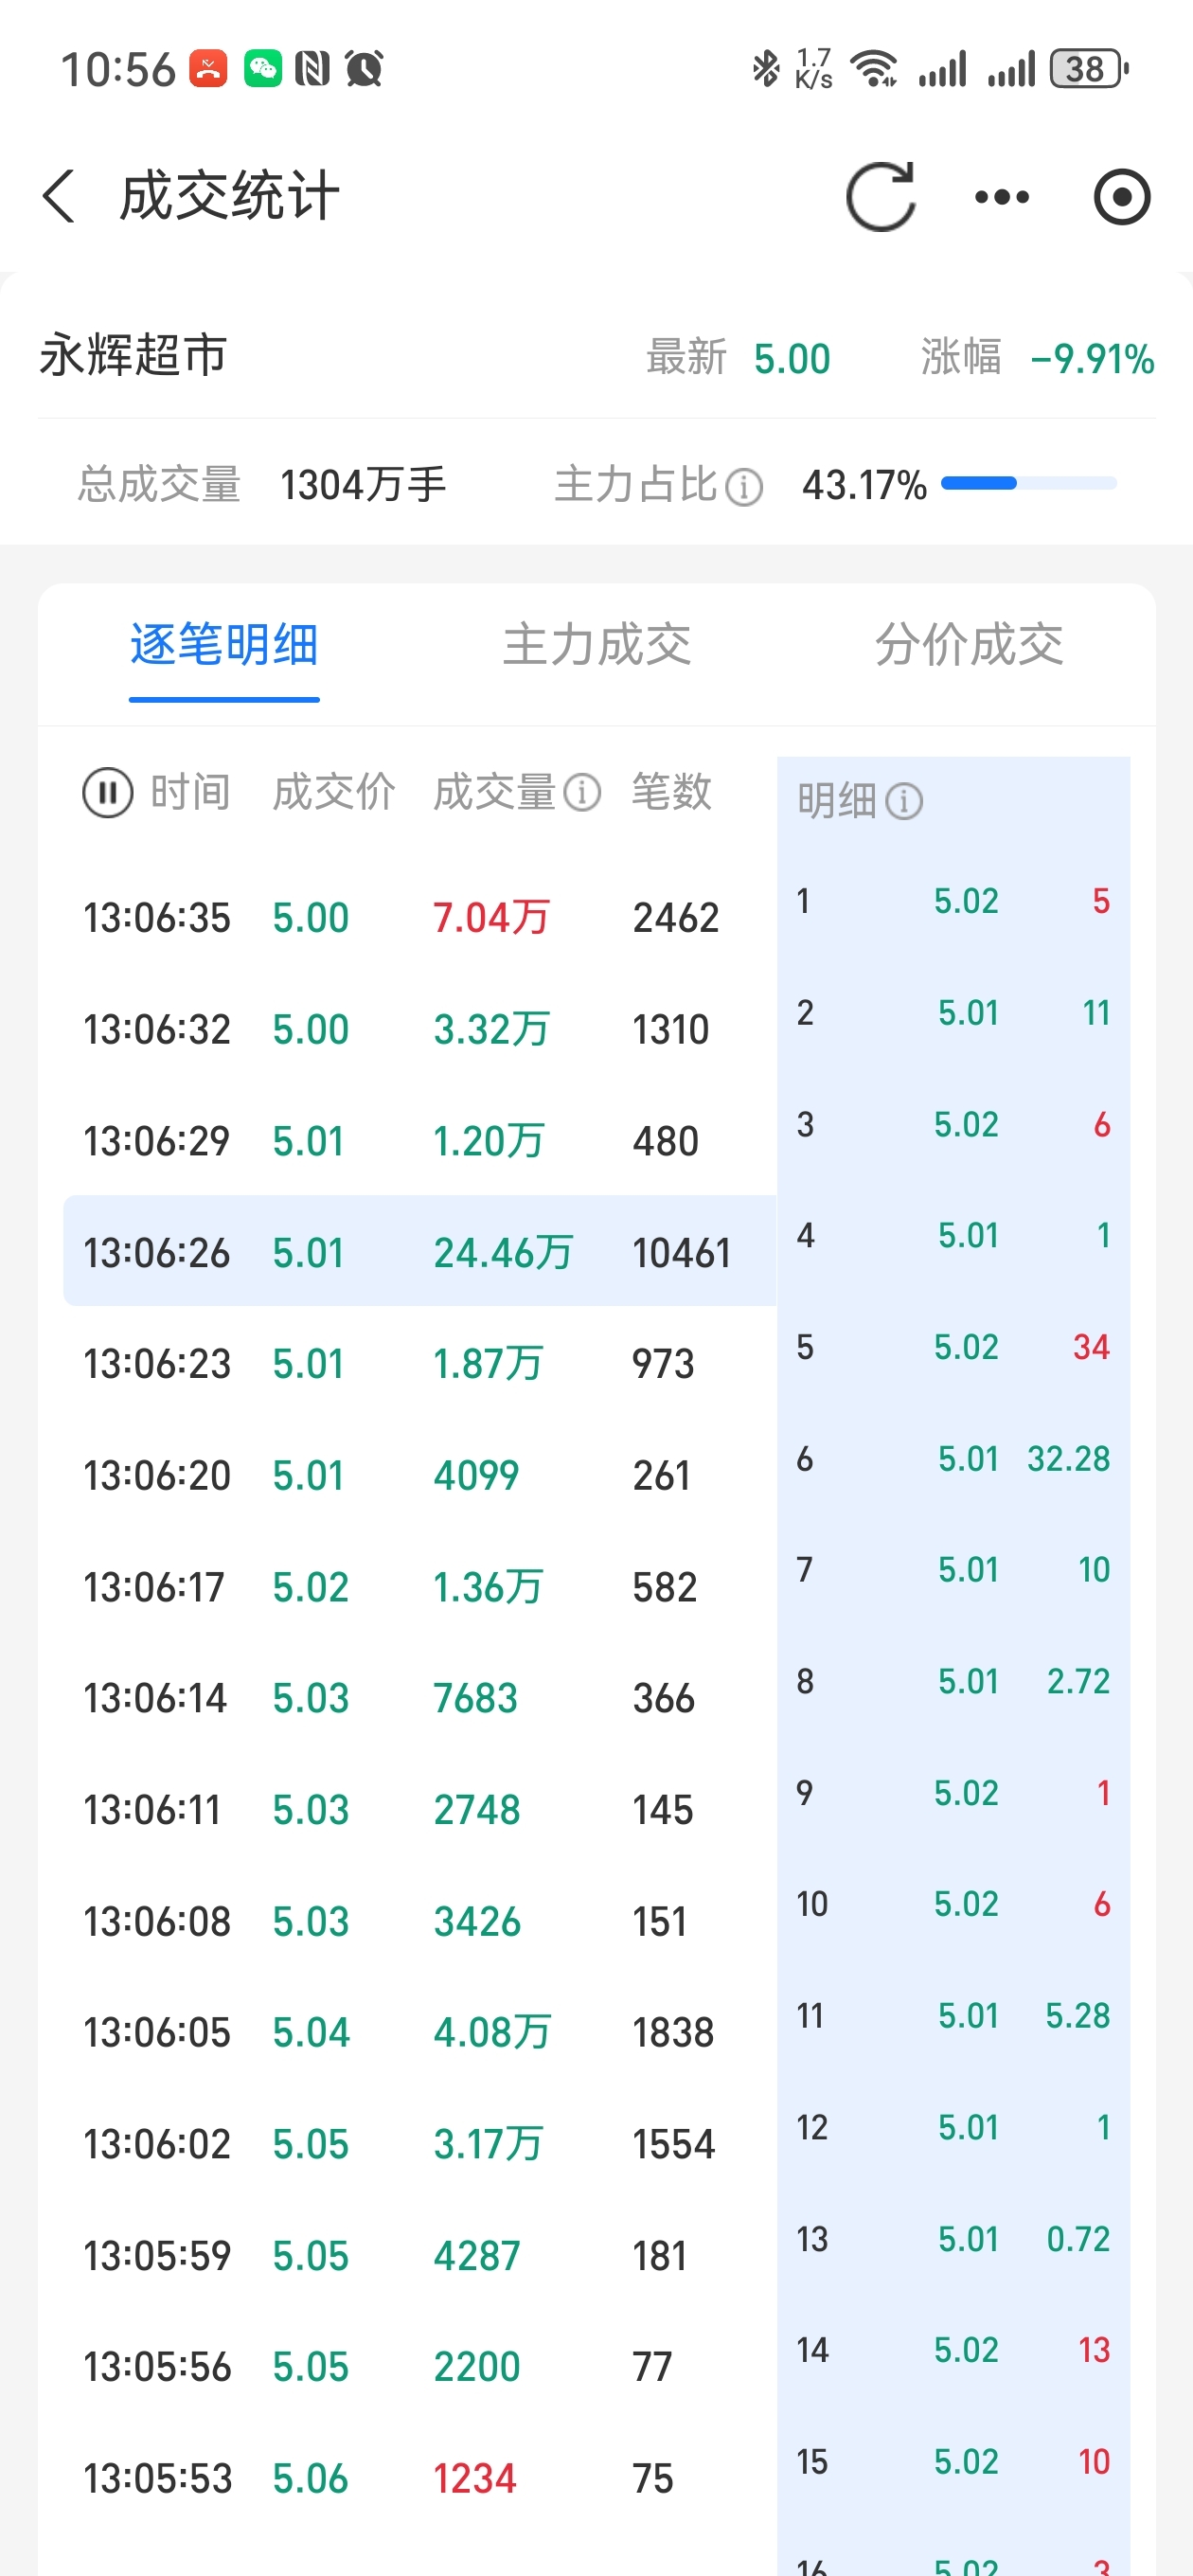This screenshot has height=2576, width=1193.
Task: Tap the Wi-Fi status icon
Action: coord(874,69)
